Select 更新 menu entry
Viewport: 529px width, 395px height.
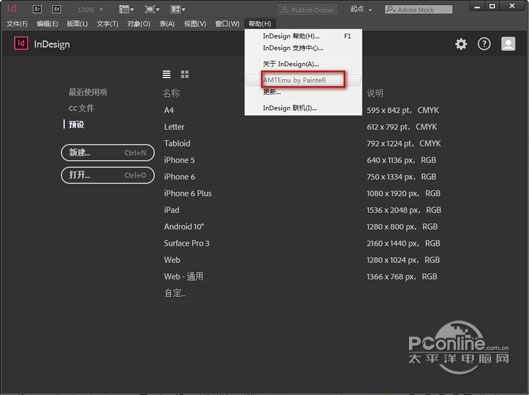[303, 92]
